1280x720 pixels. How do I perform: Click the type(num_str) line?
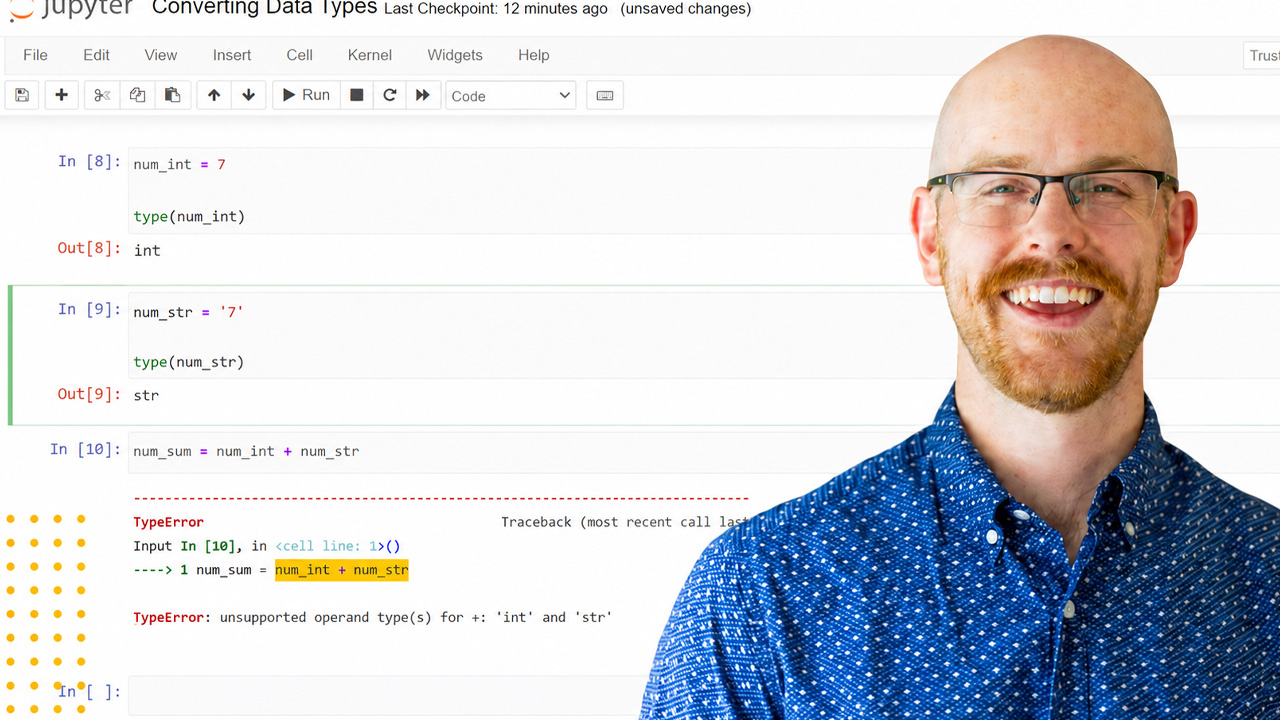189,362
